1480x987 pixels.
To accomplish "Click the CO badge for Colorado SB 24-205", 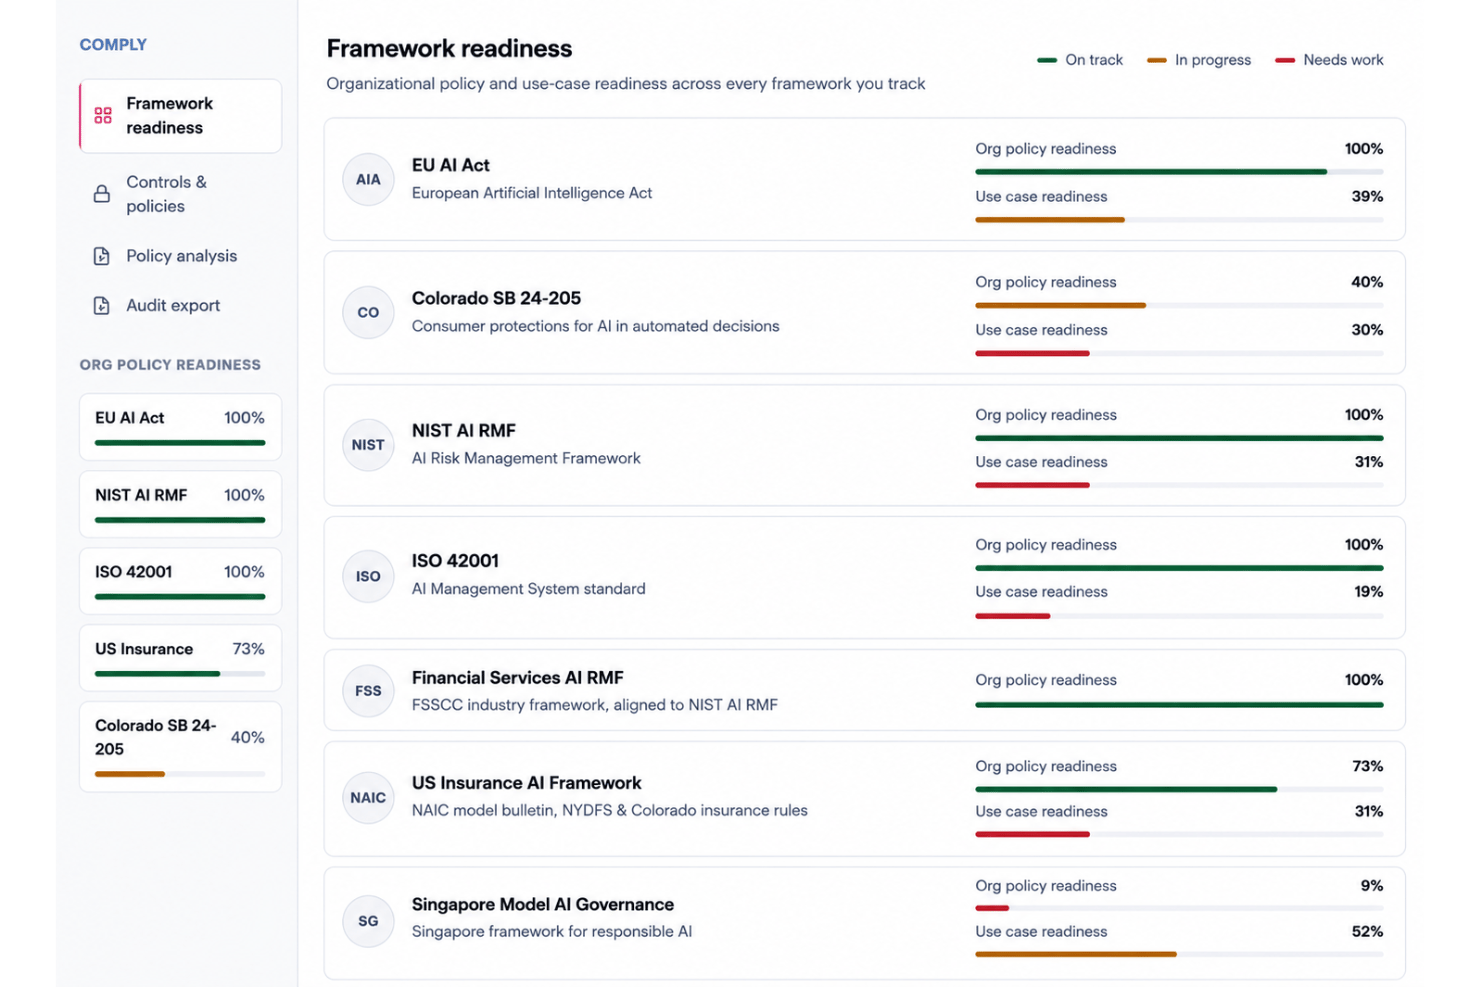I will [368, 312].
